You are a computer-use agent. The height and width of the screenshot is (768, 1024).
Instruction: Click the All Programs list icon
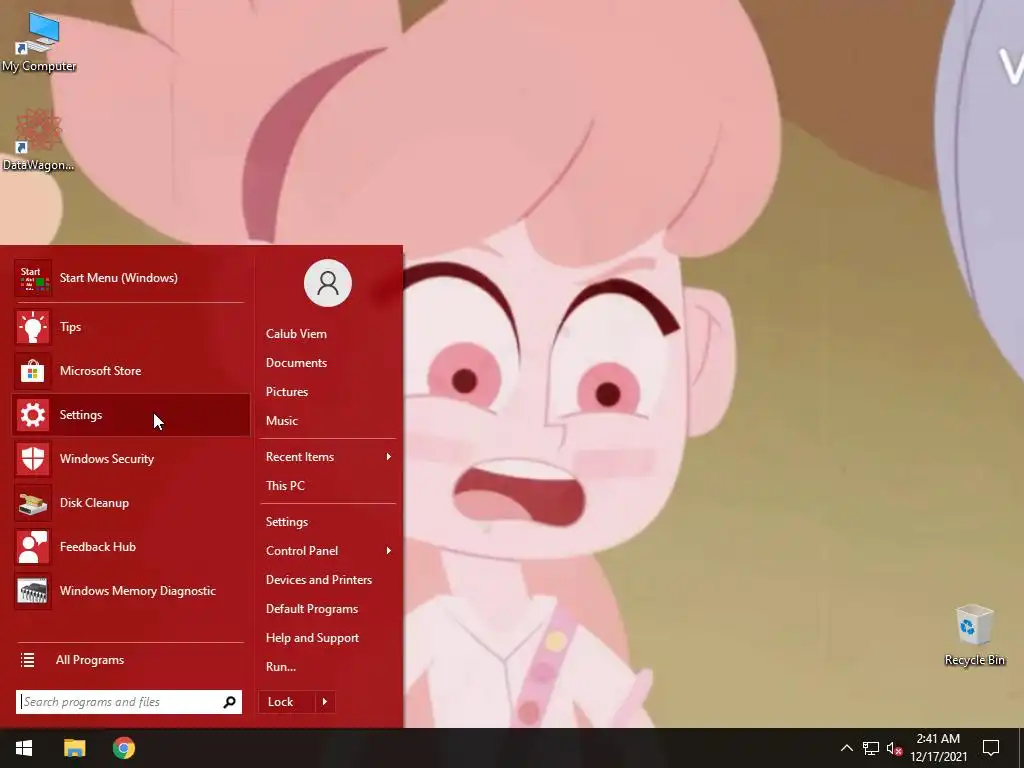click(27, 660)
